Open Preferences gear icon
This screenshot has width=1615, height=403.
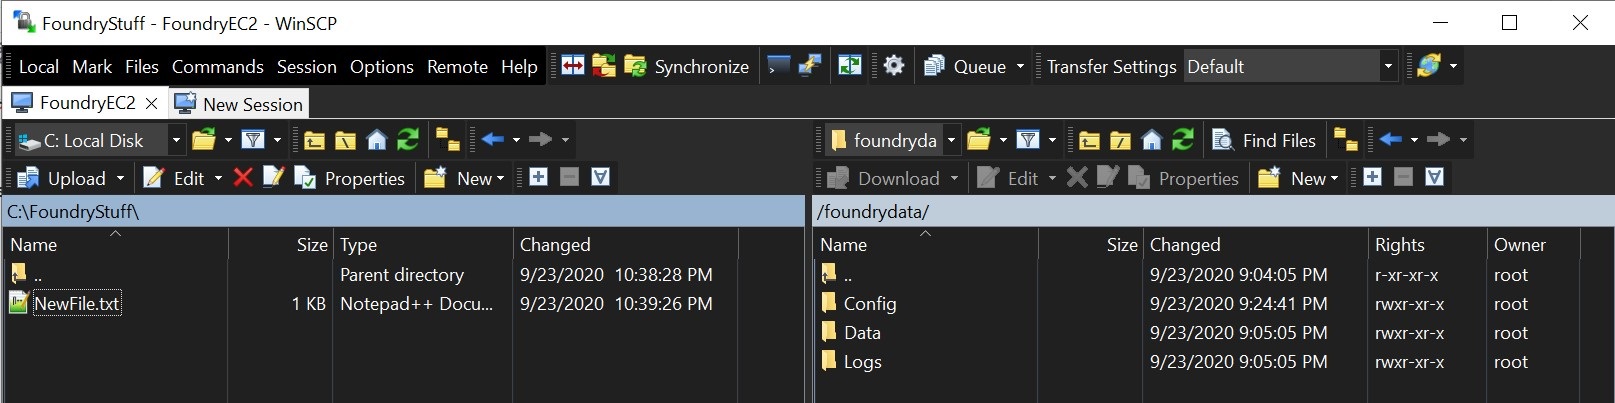(894, 66)
